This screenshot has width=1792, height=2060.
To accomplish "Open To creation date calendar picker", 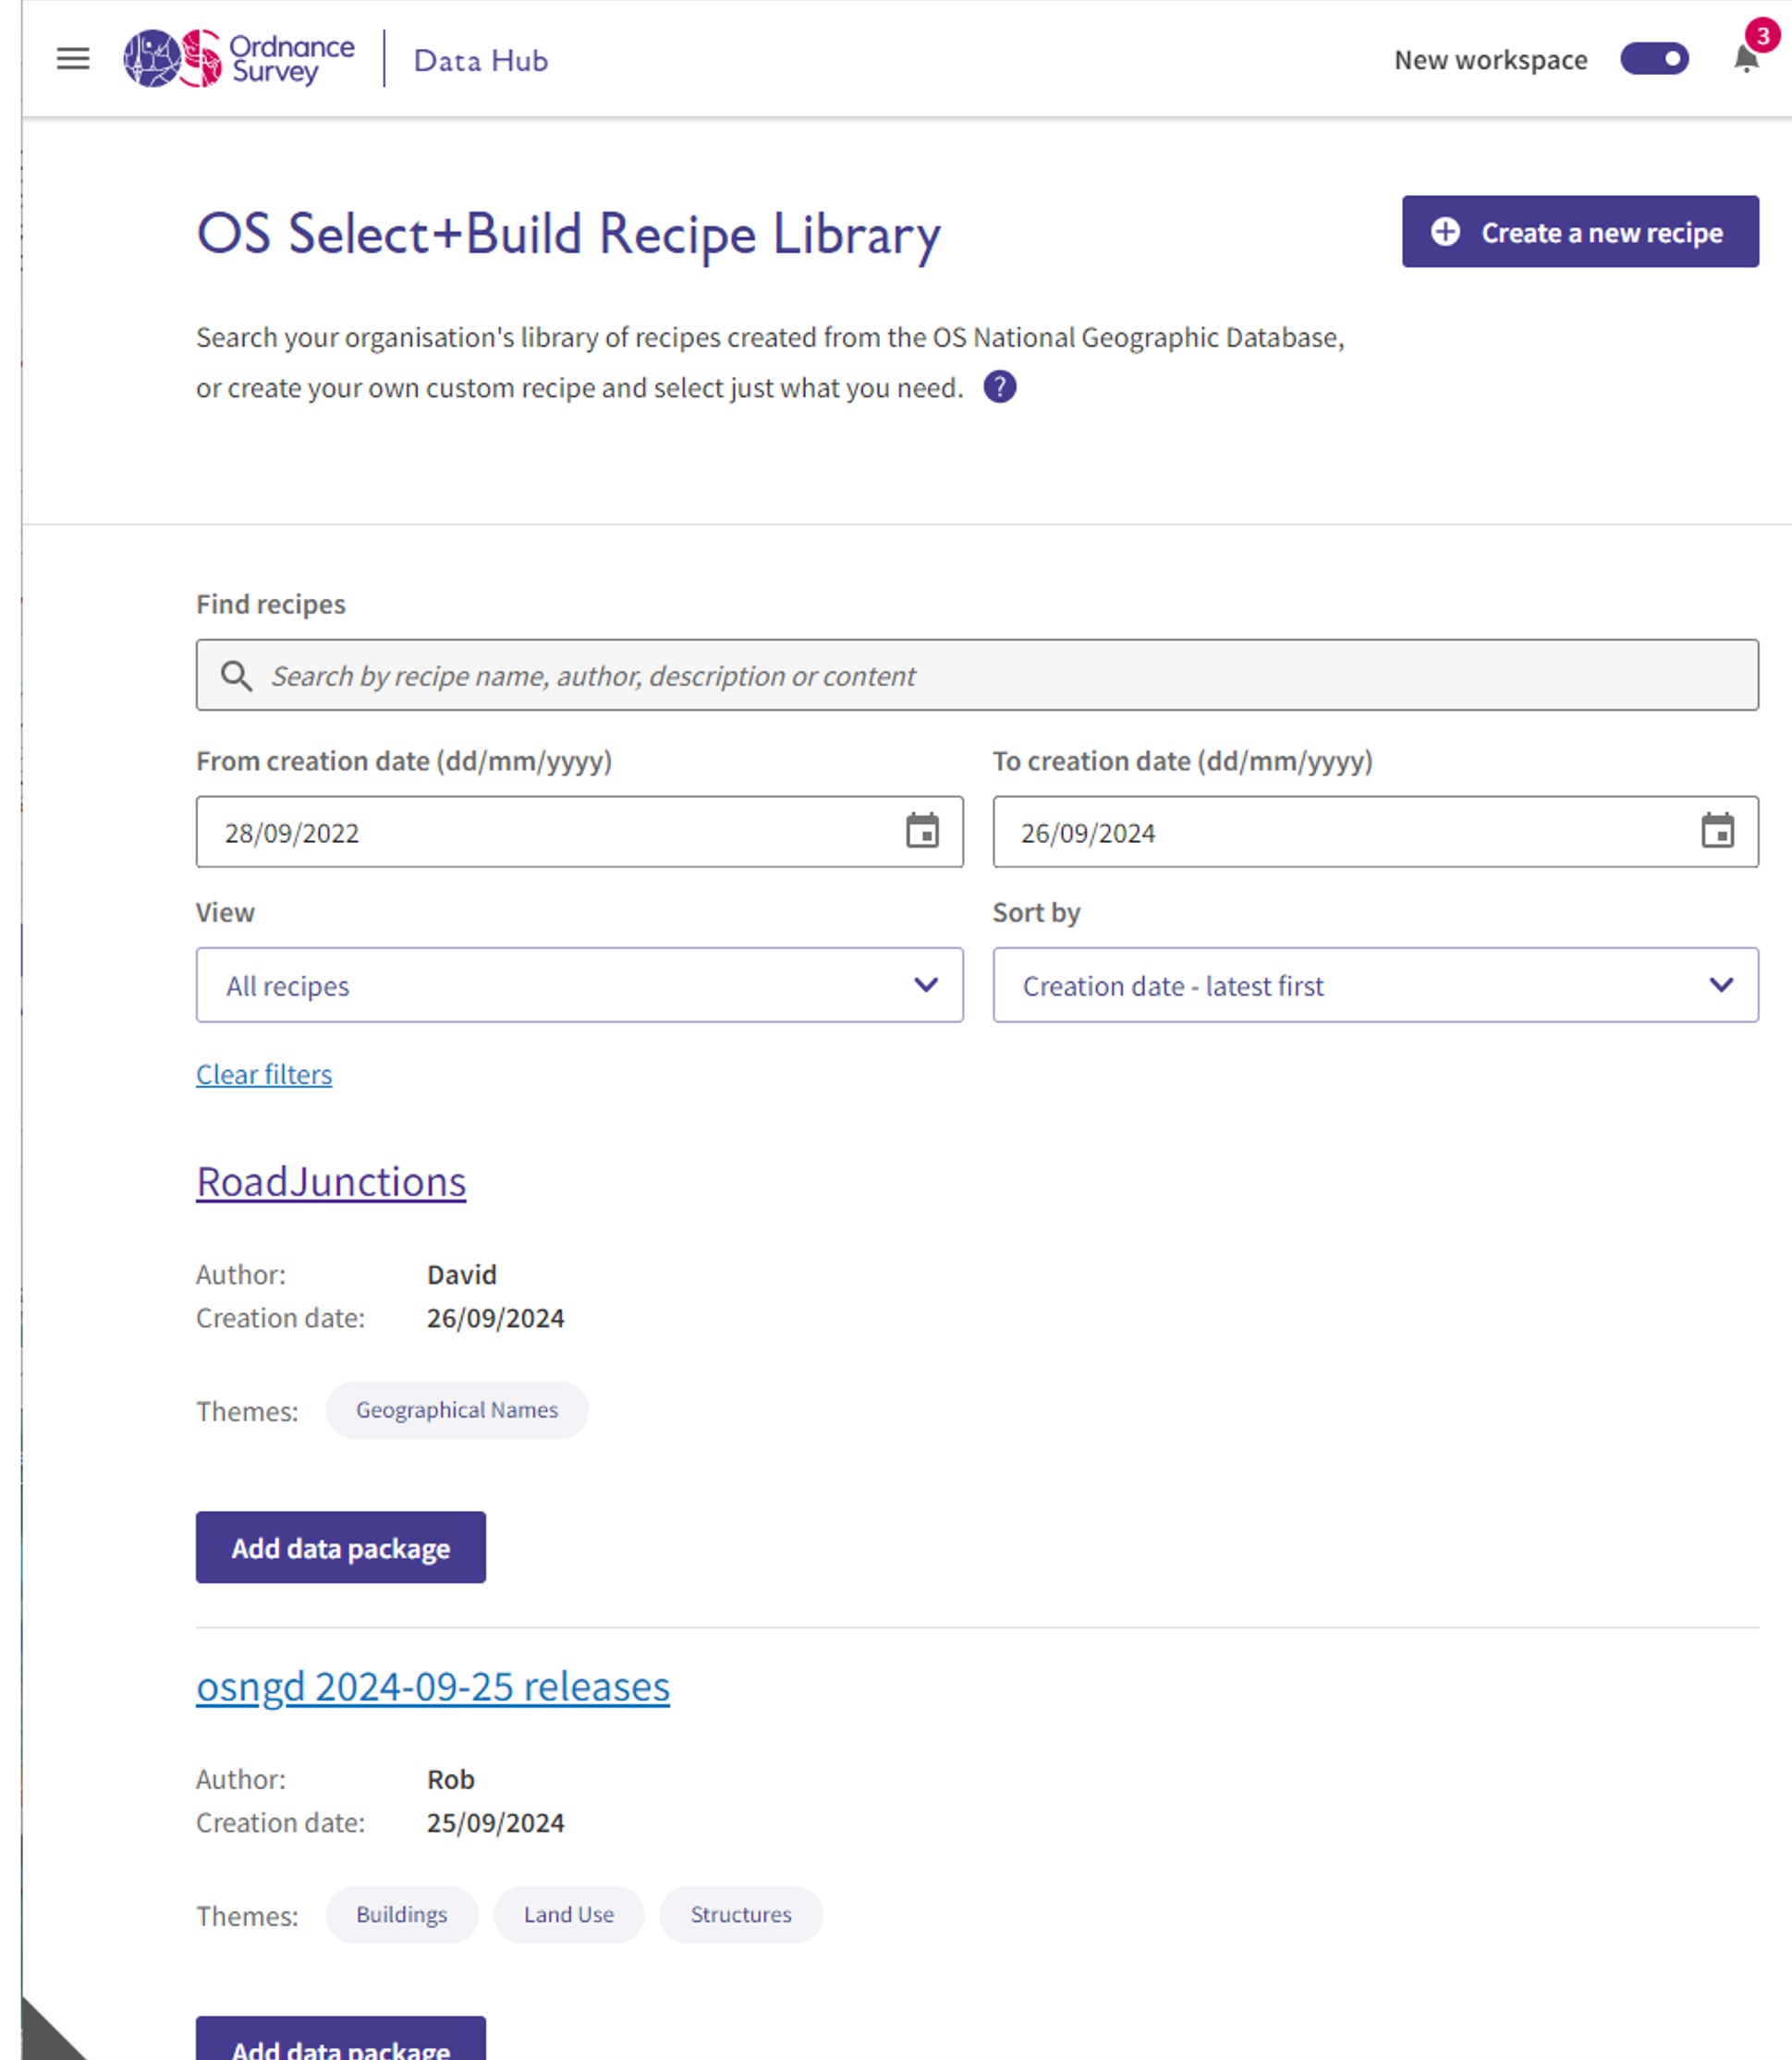I will click(1716, 831).
